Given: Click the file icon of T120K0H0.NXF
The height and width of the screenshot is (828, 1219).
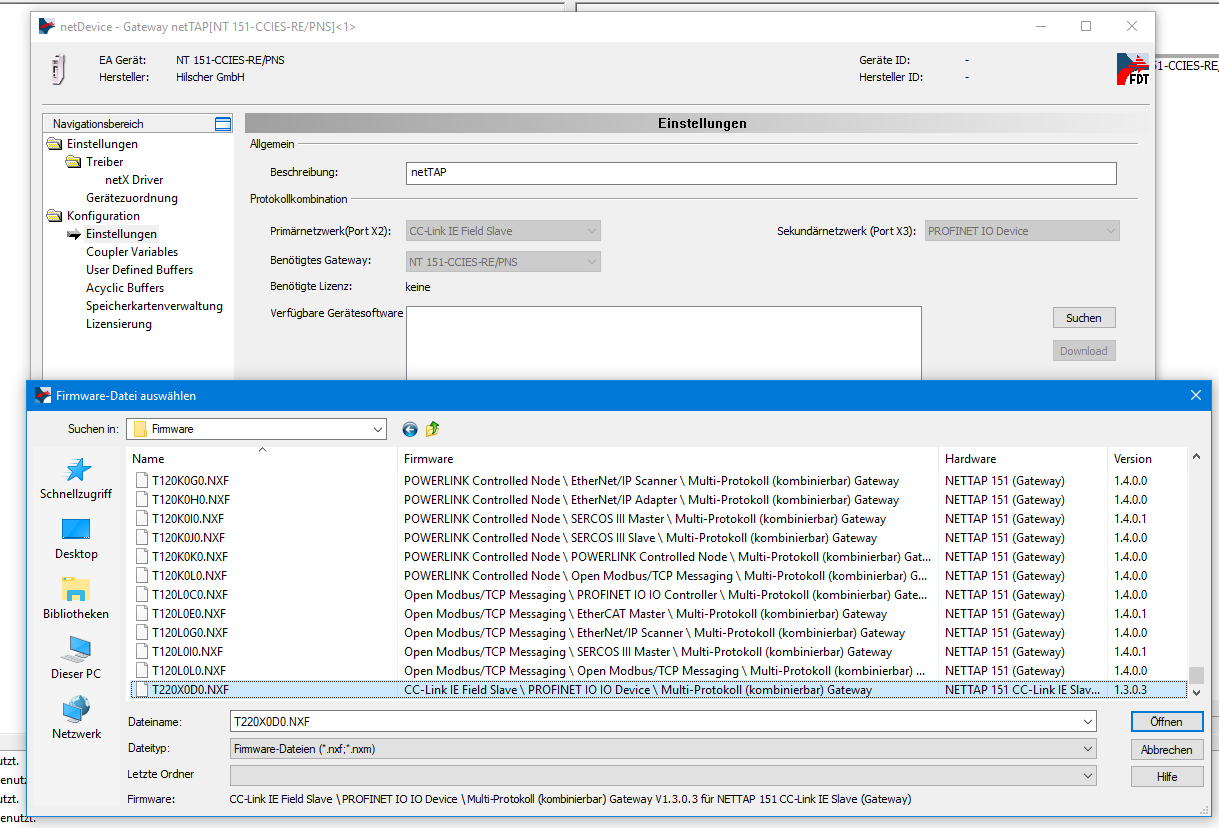Looking at the screenshot, I should pos(142,500).
